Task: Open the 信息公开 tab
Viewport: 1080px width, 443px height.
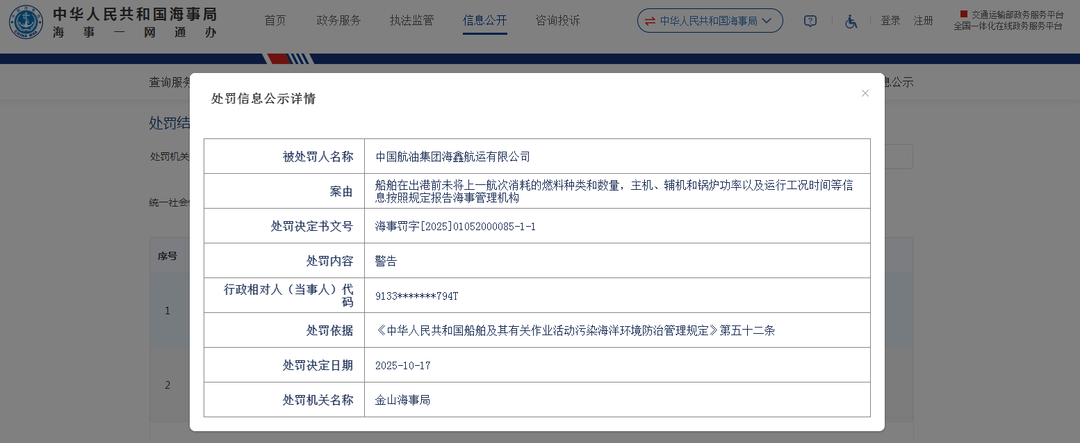Action: [x=485, y=20]
